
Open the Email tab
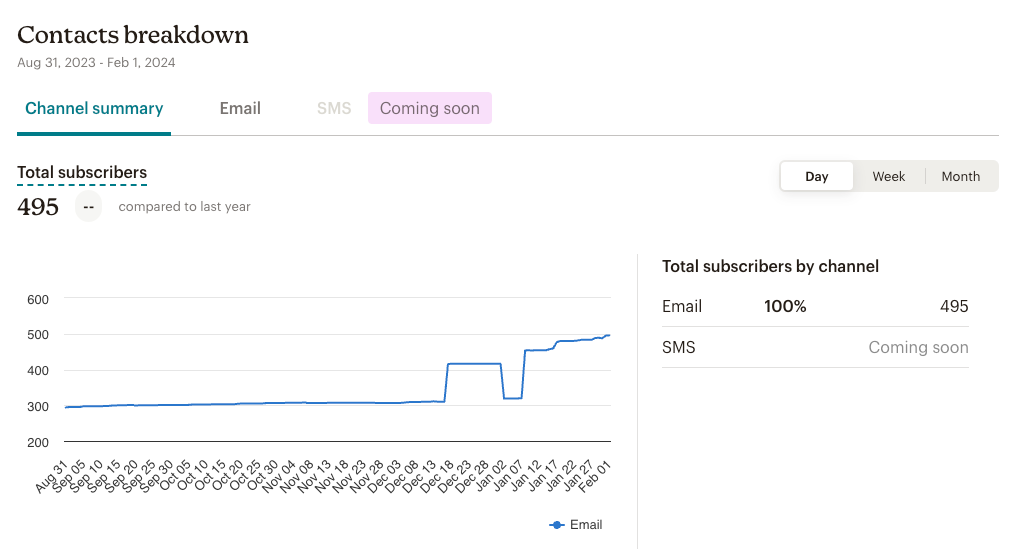tap(240, 108)
